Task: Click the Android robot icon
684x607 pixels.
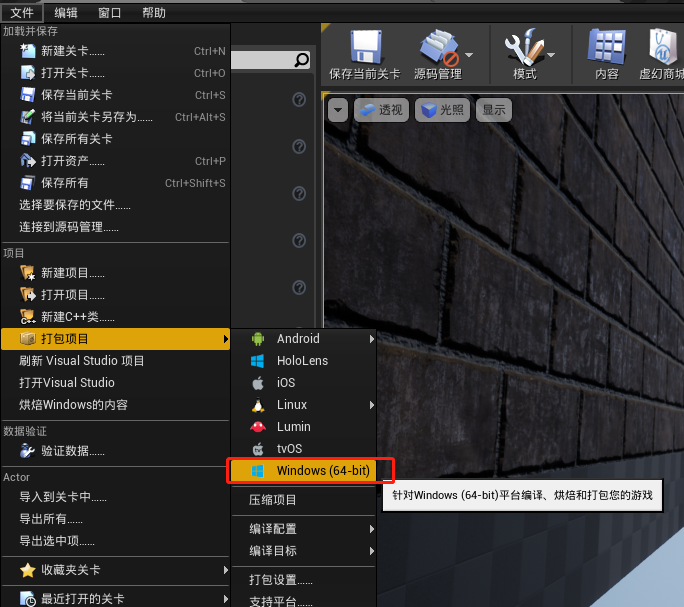Action: [x=258, y=339]
